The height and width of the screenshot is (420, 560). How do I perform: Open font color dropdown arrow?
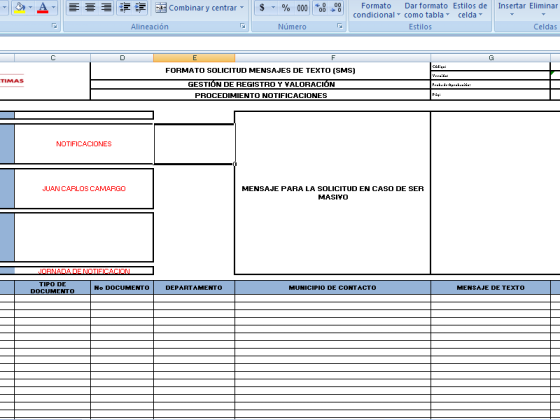[53, 7]
